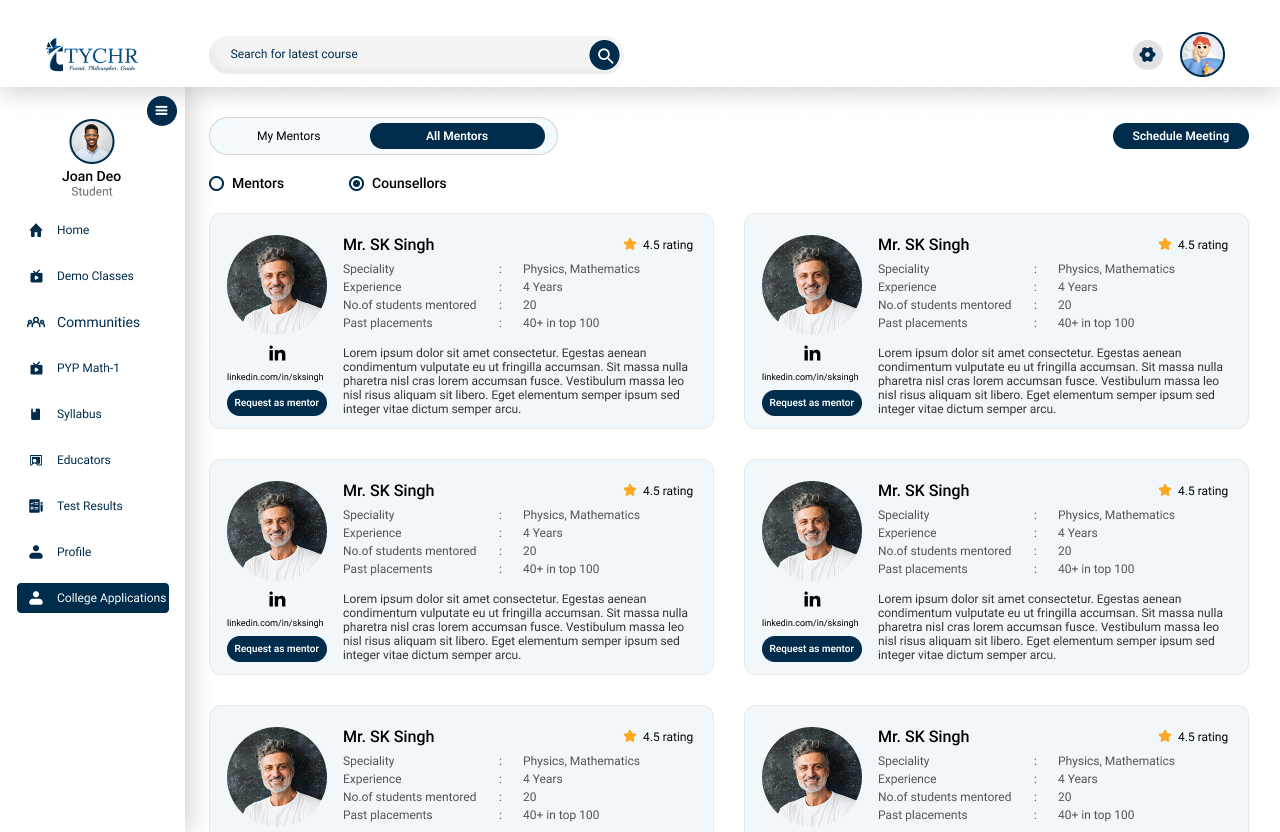The width and height of the screenshot is (1280, 832).
Task: Open the Demo Classes sidebar item
Action: point(94,276)
